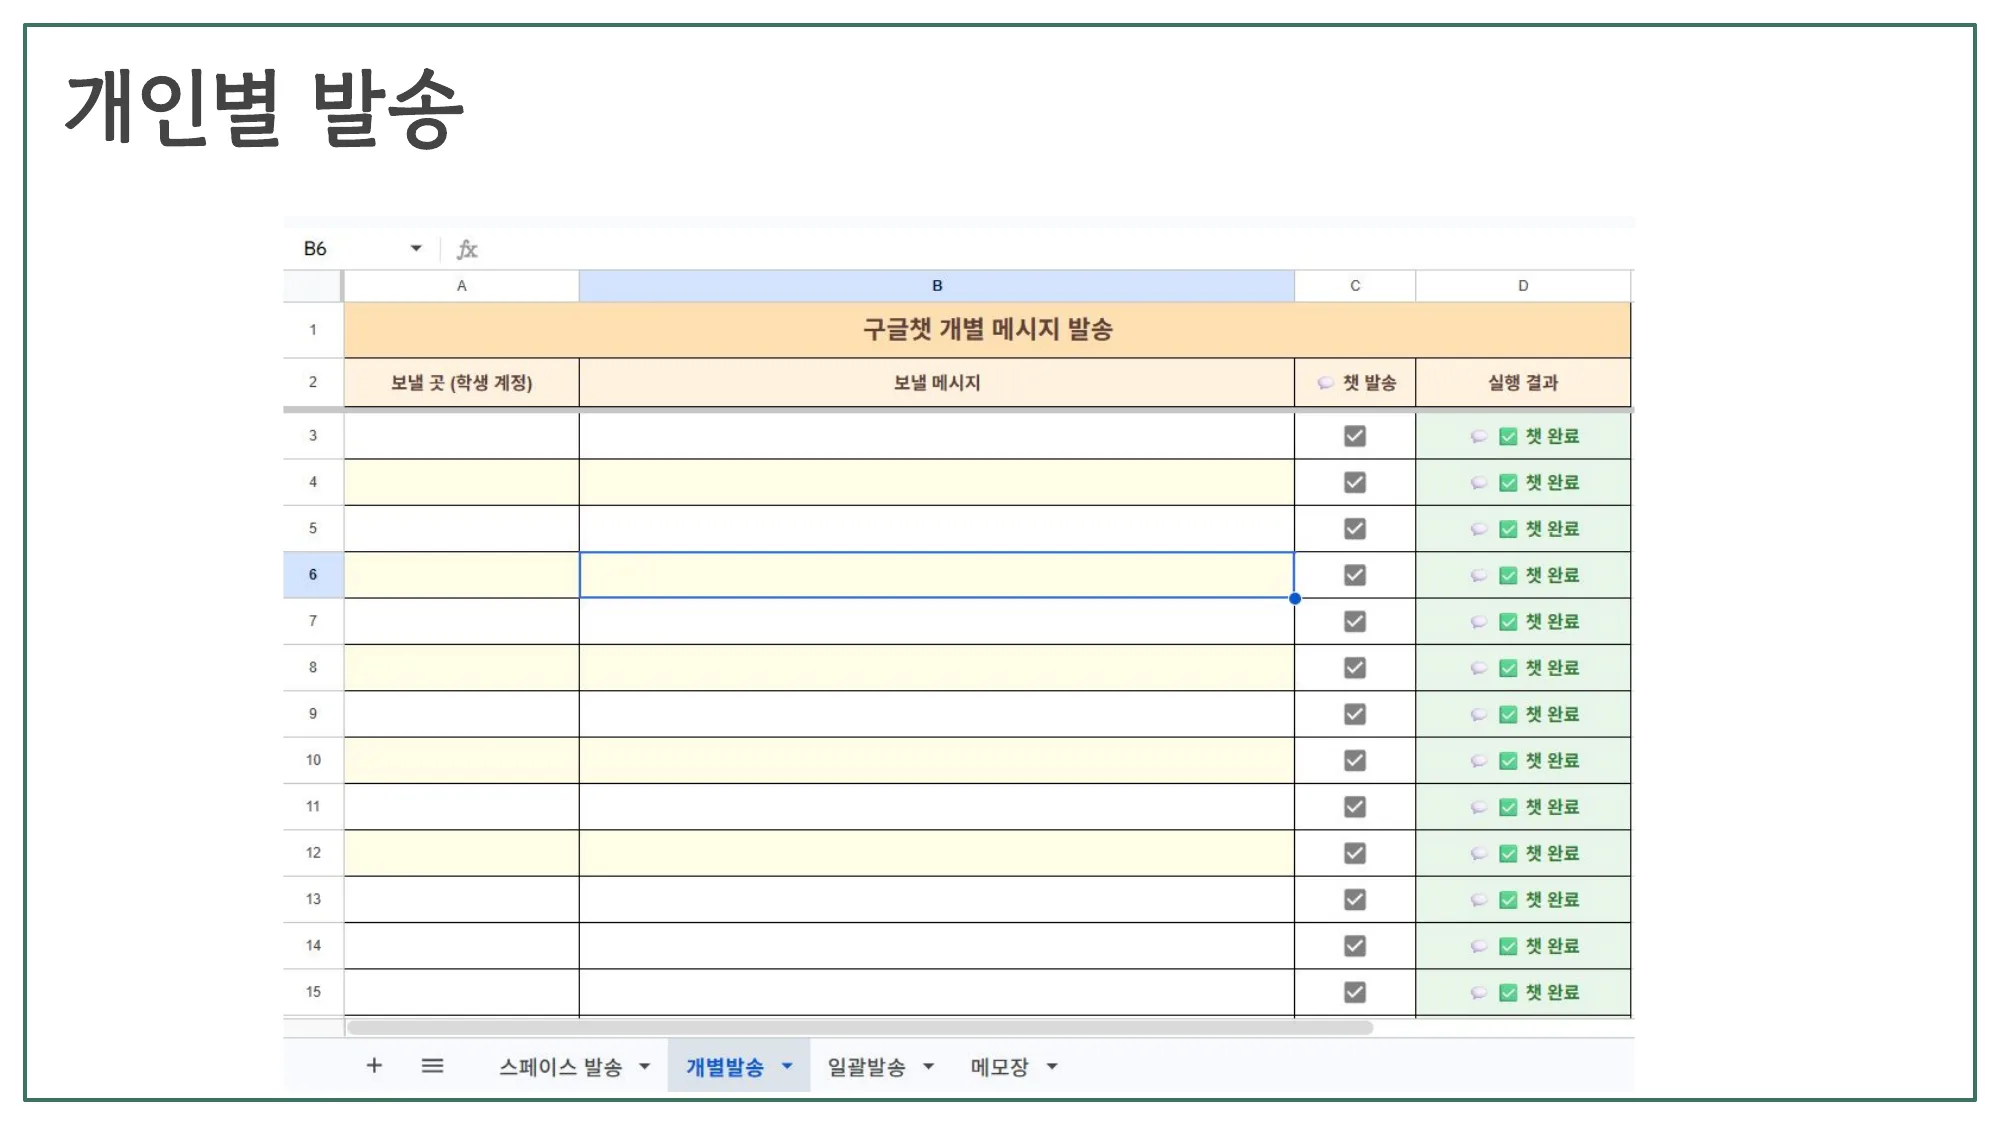Toggle the chat send checkbox in row 6
Screen dimensions: 2000x1125
coord(1355,575)
